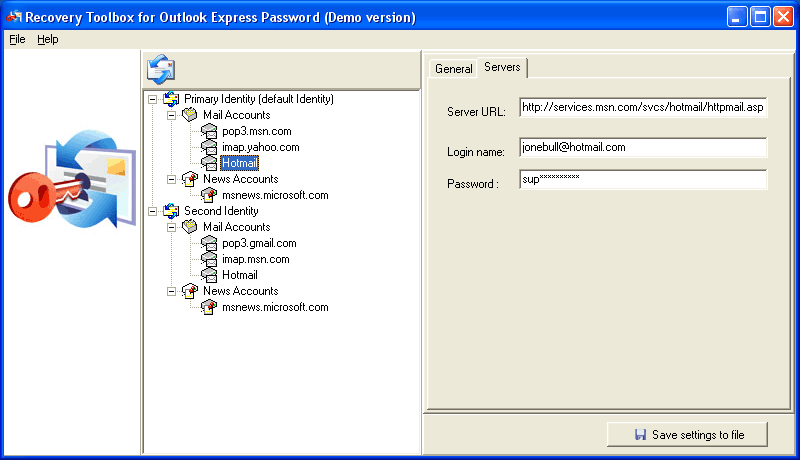The height and width of the screenshot is (460, 800).
Task: Click Second Identity's Hotmail account icon
Action: pos(209,275)
